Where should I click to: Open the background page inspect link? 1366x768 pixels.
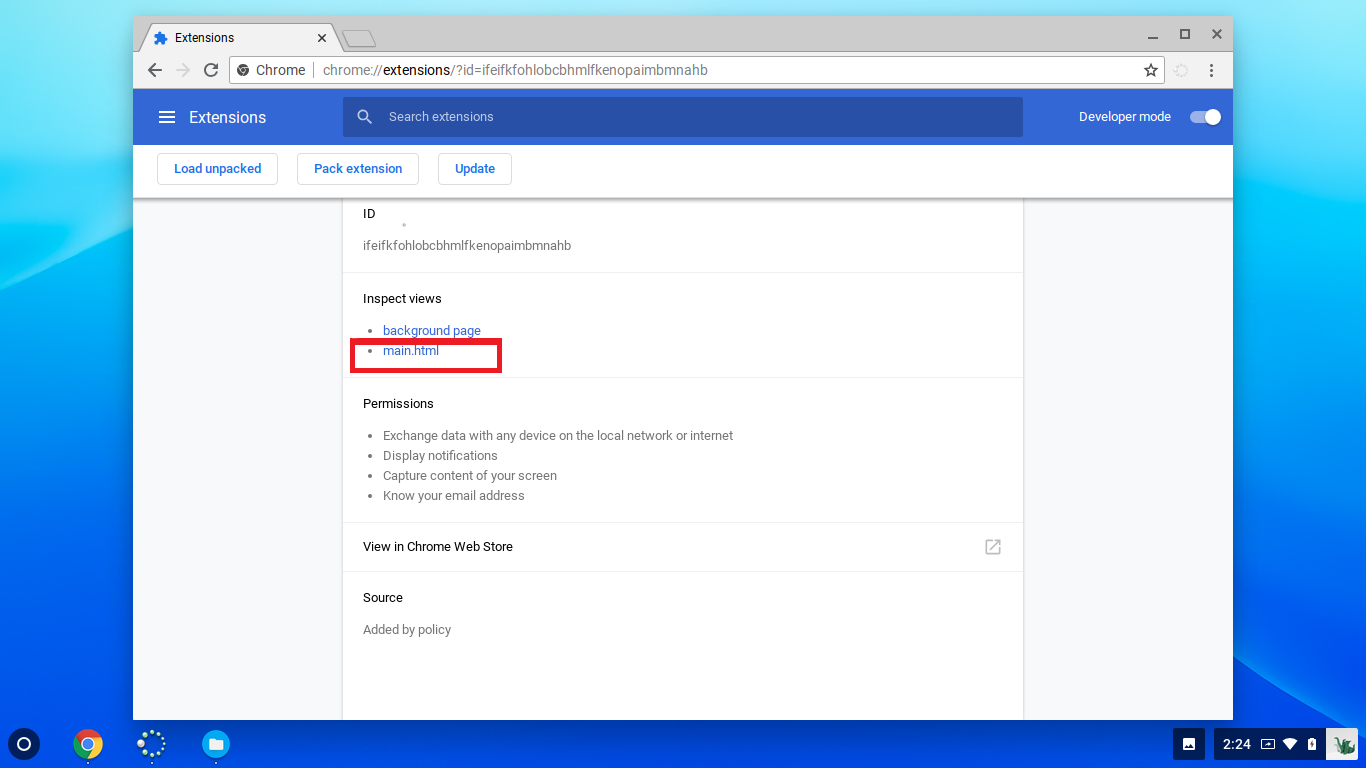(432, 331)
